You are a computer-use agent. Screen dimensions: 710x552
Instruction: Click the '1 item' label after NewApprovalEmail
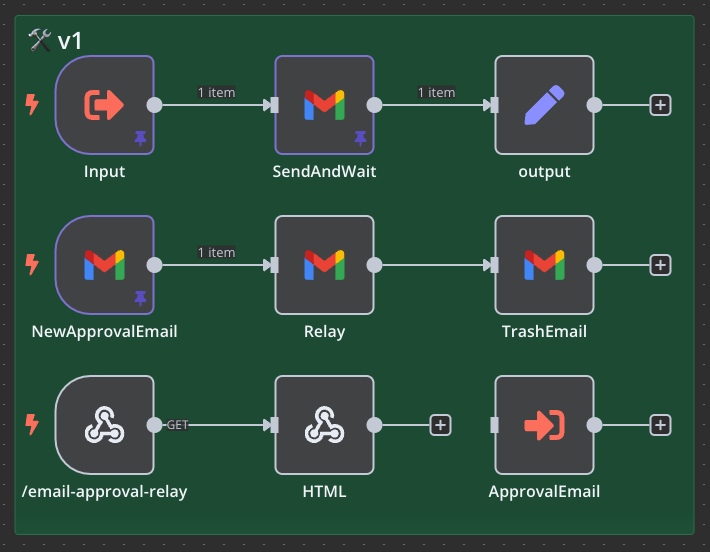pos(216,252)
